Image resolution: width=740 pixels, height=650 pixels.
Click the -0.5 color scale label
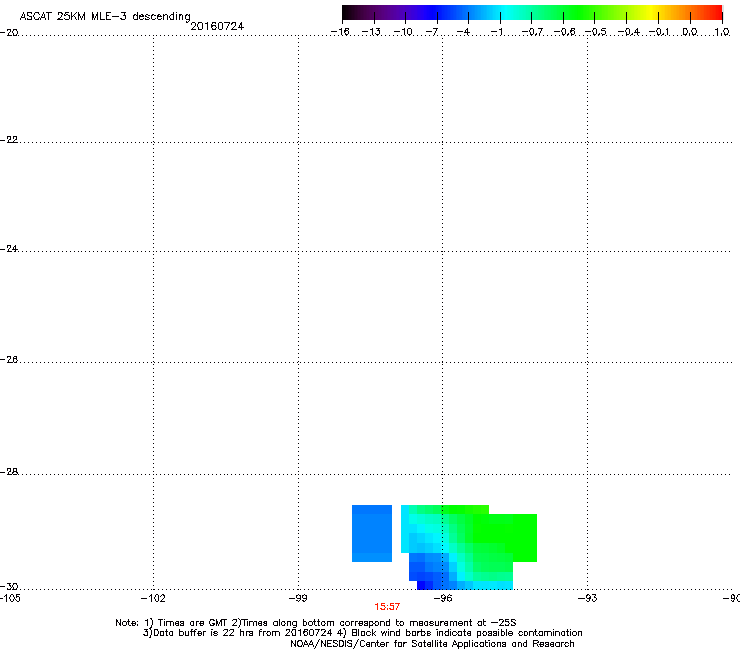tap(596, 32)
